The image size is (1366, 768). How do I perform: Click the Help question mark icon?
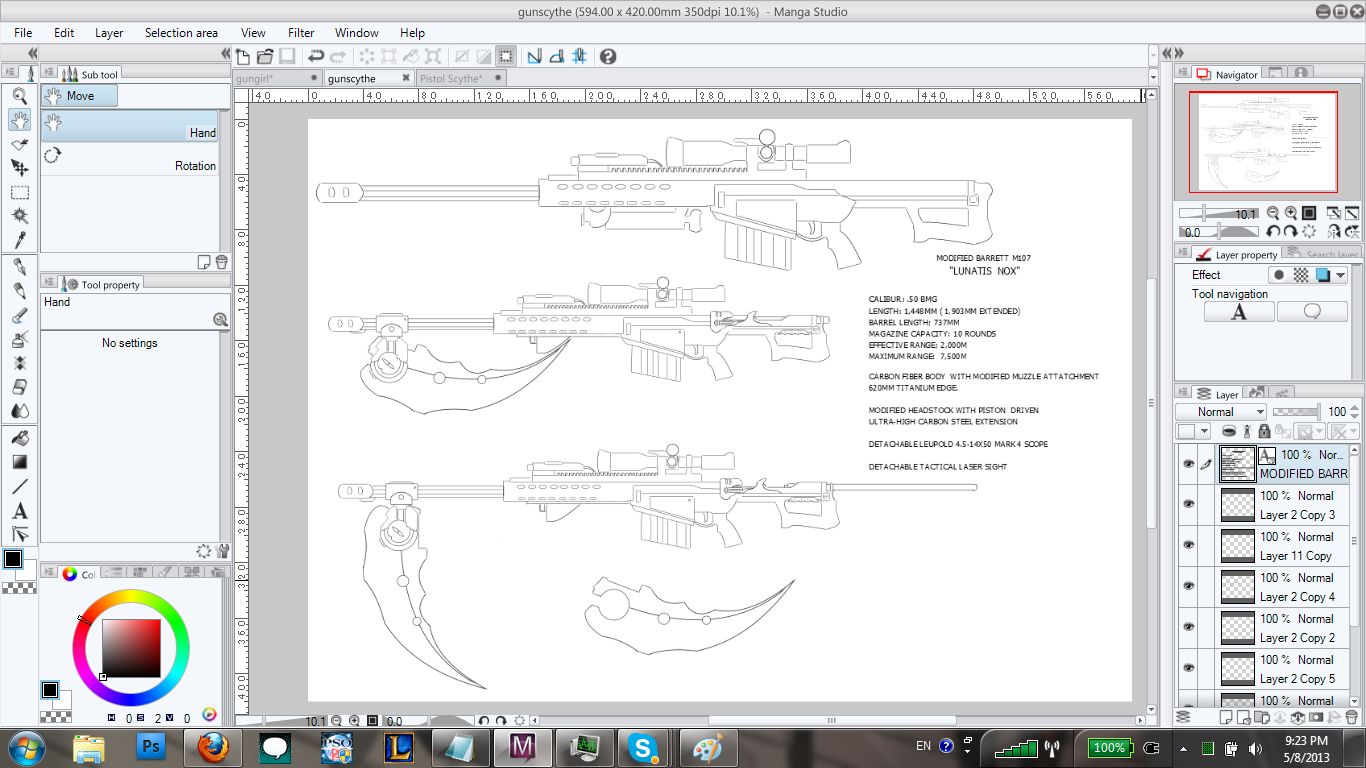608,57
